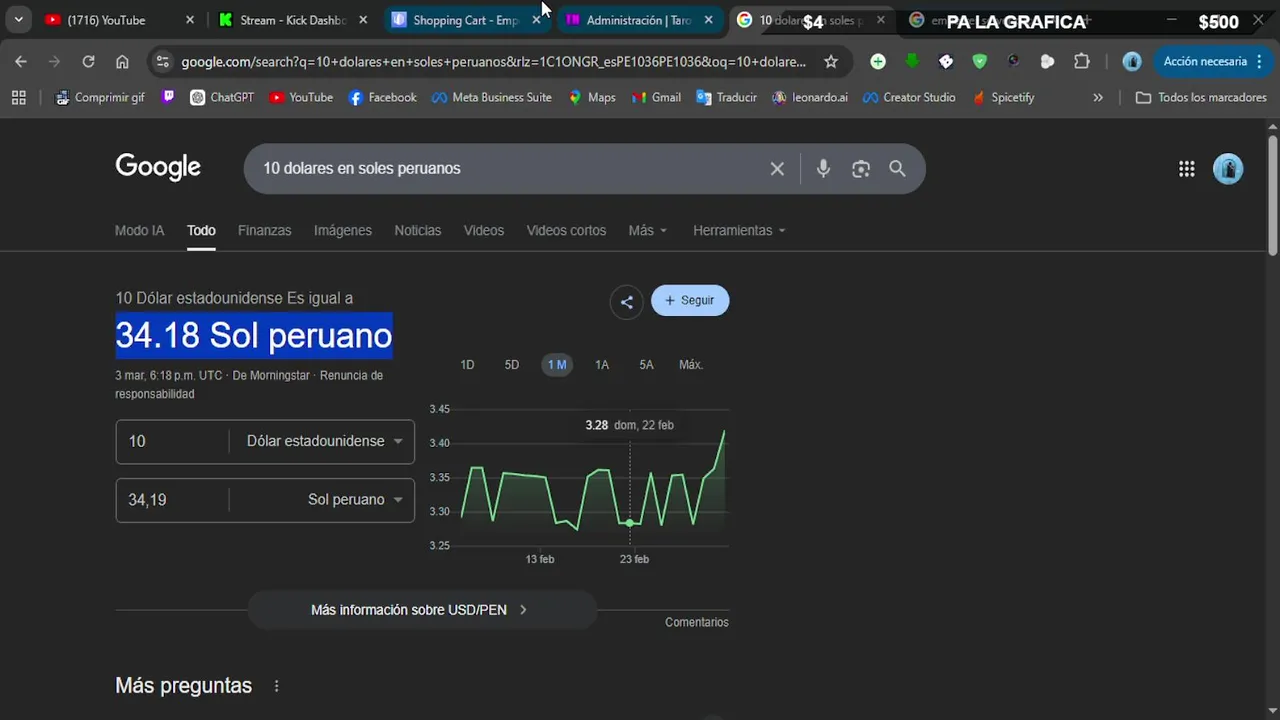Open the tab search chevron at the top left
Screen dimensions: 1280x720
pyautogui.click(x=18, y=20)
